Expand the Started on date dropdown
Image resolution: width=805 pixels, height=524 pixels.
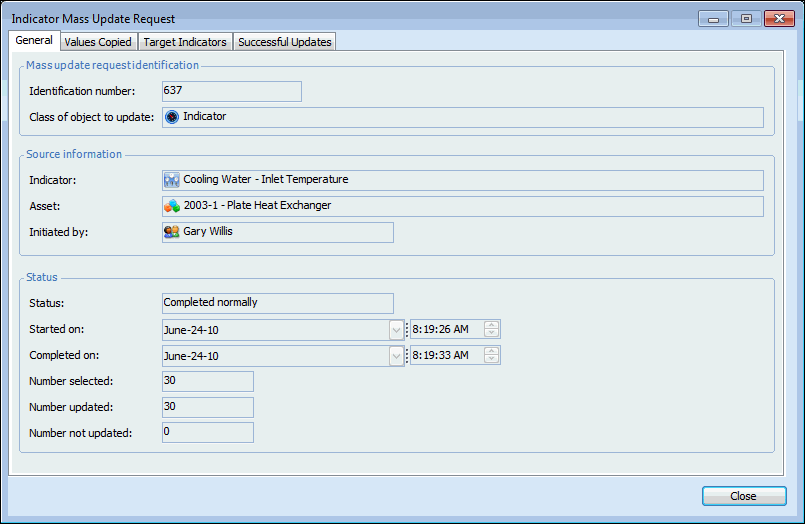[396, 330]
